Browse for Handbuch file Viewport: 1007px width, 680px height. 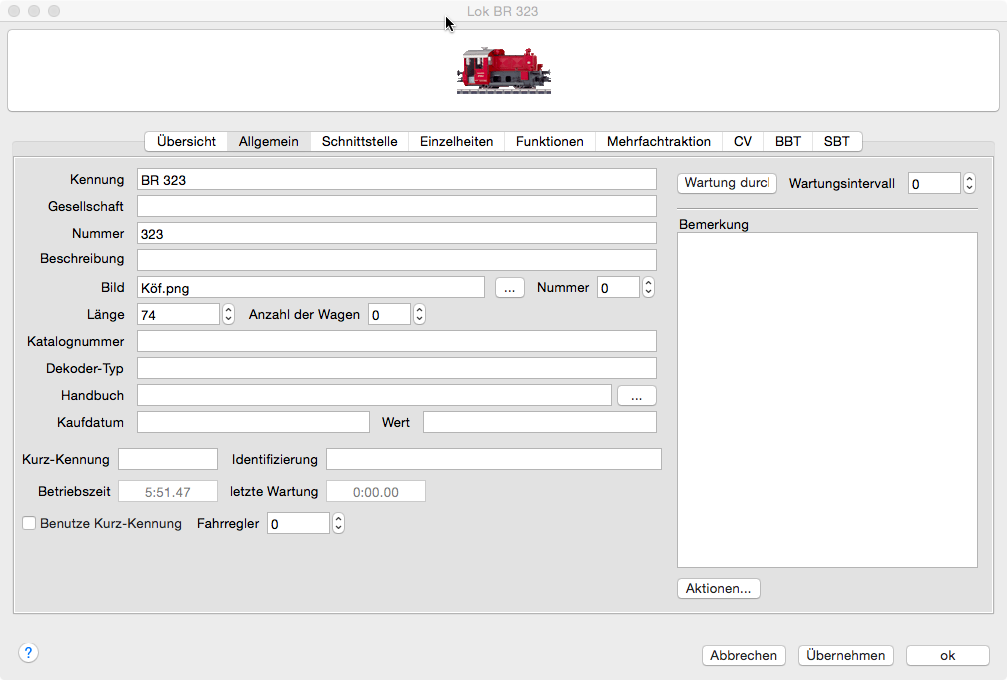(x=636, y=396)
